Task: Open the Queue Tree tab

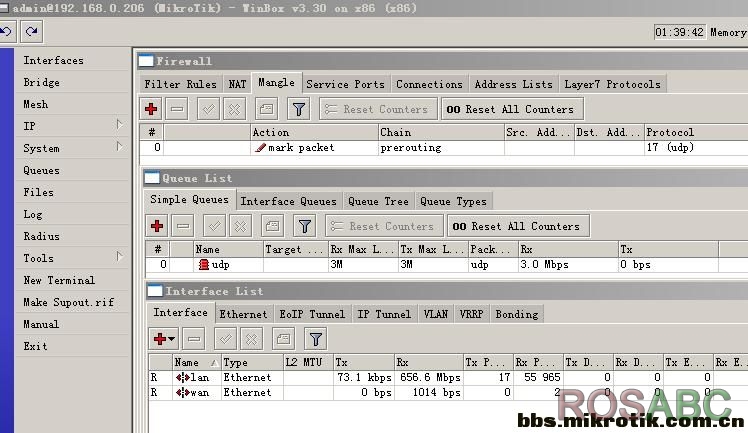Action: click(x=378, y=201)
